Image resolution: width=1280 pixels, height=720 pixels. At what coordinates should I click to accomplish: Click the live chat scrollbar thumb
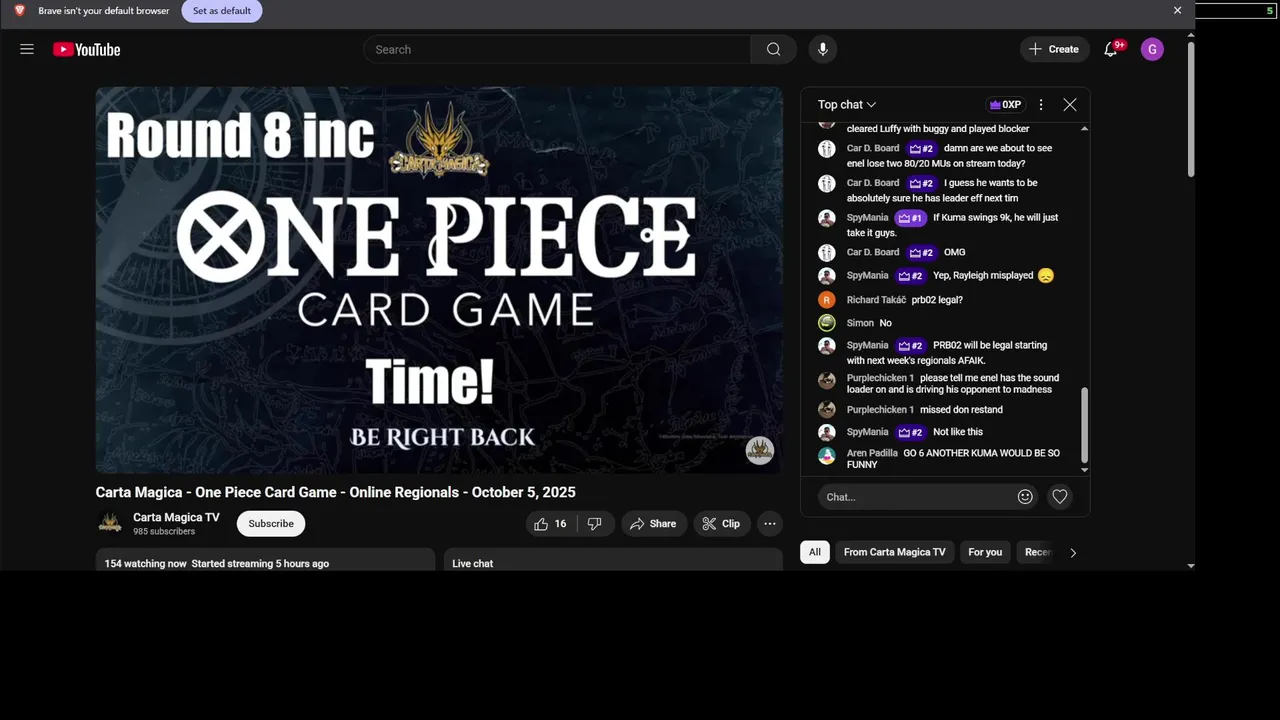[1084, 423]
